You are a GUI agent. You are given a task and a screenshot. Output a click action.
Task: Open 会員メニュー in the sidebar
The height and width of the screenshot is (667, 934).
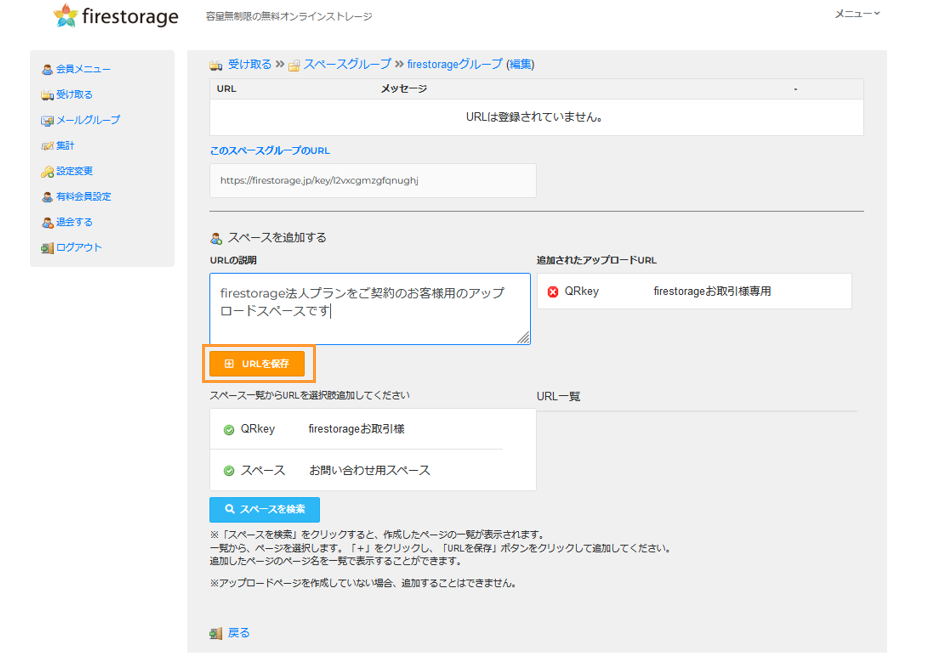83,69
